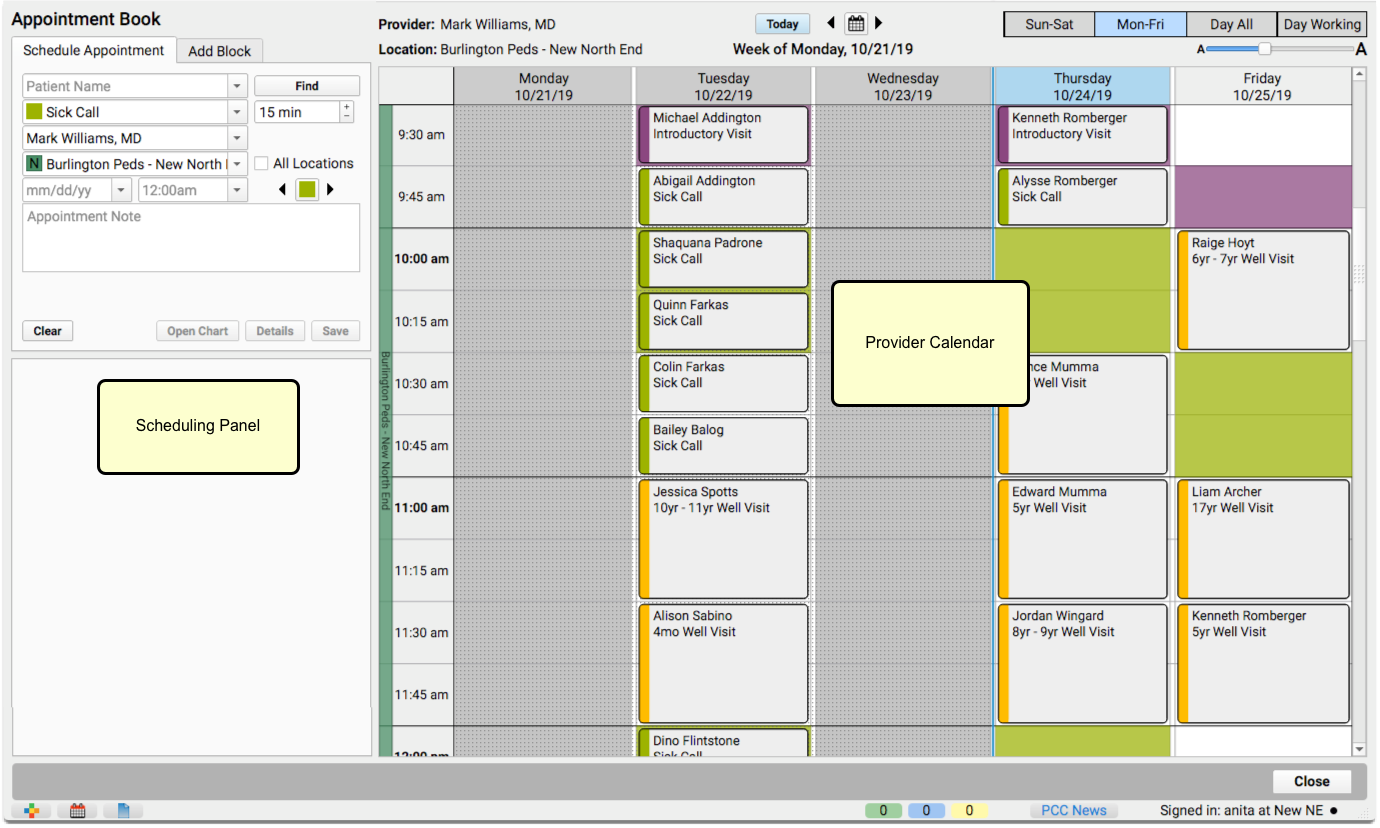
Task: Go to previous week arrow
Action: click(x=830, y=24)
